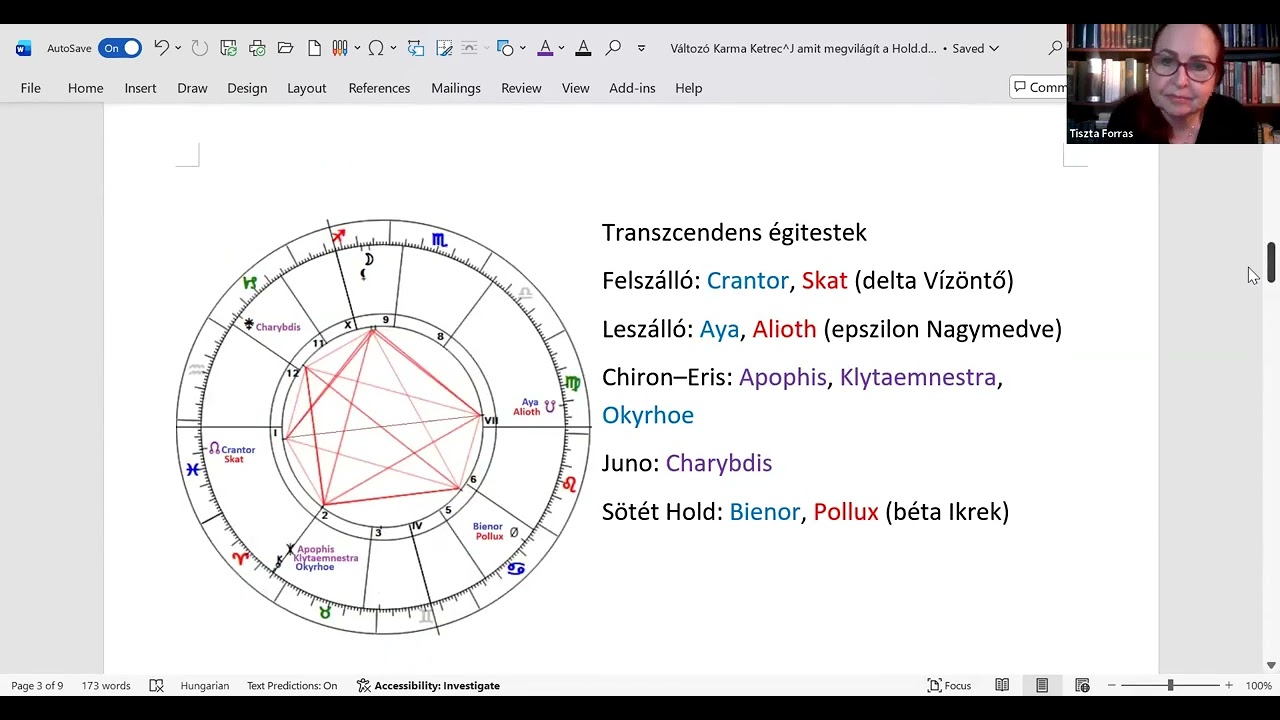Image resolution: width=1280 pixels, height=720 pixels.
Task: Open the Draw ribbon tab
Action: point(192,88)
